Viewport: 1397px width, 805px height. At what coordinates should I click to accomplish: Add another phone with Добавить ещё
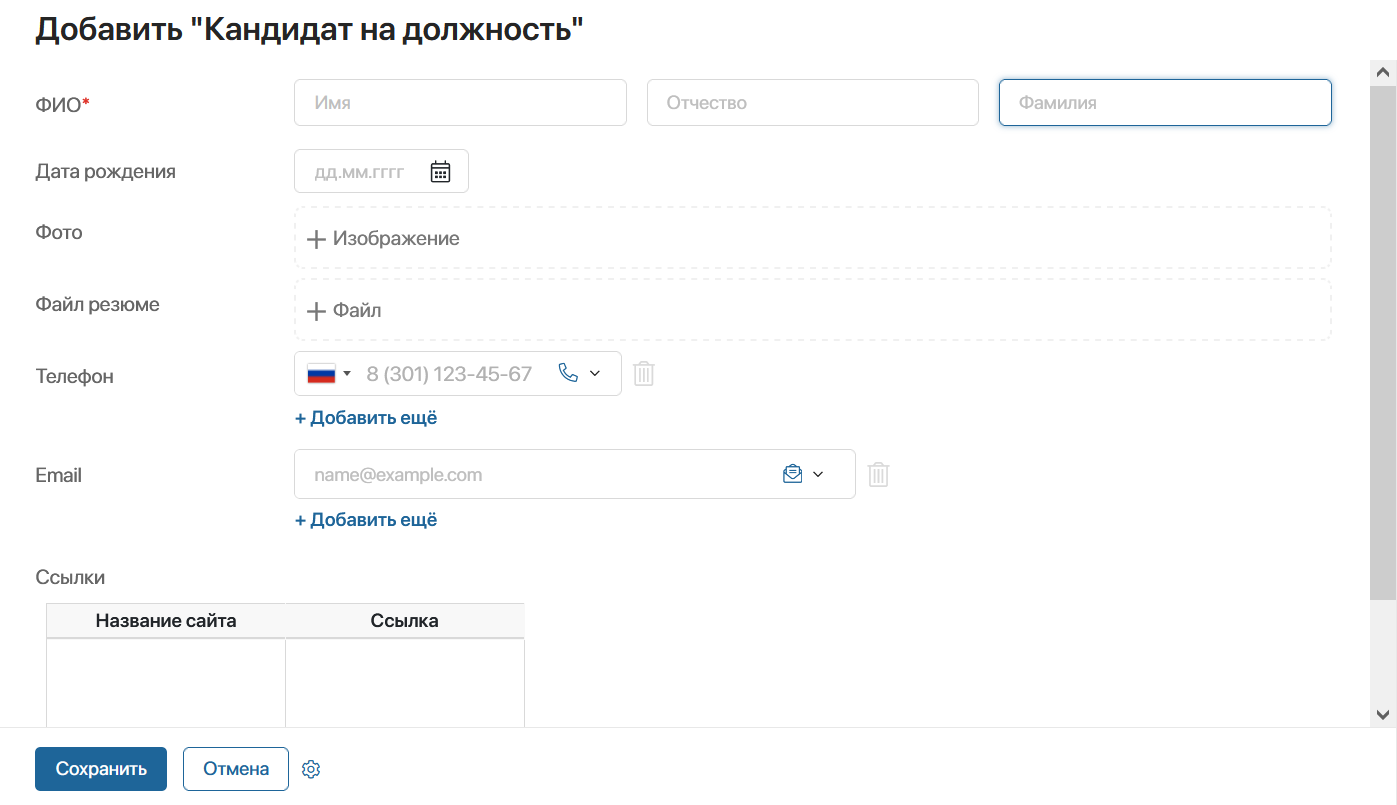coord(365,417)
